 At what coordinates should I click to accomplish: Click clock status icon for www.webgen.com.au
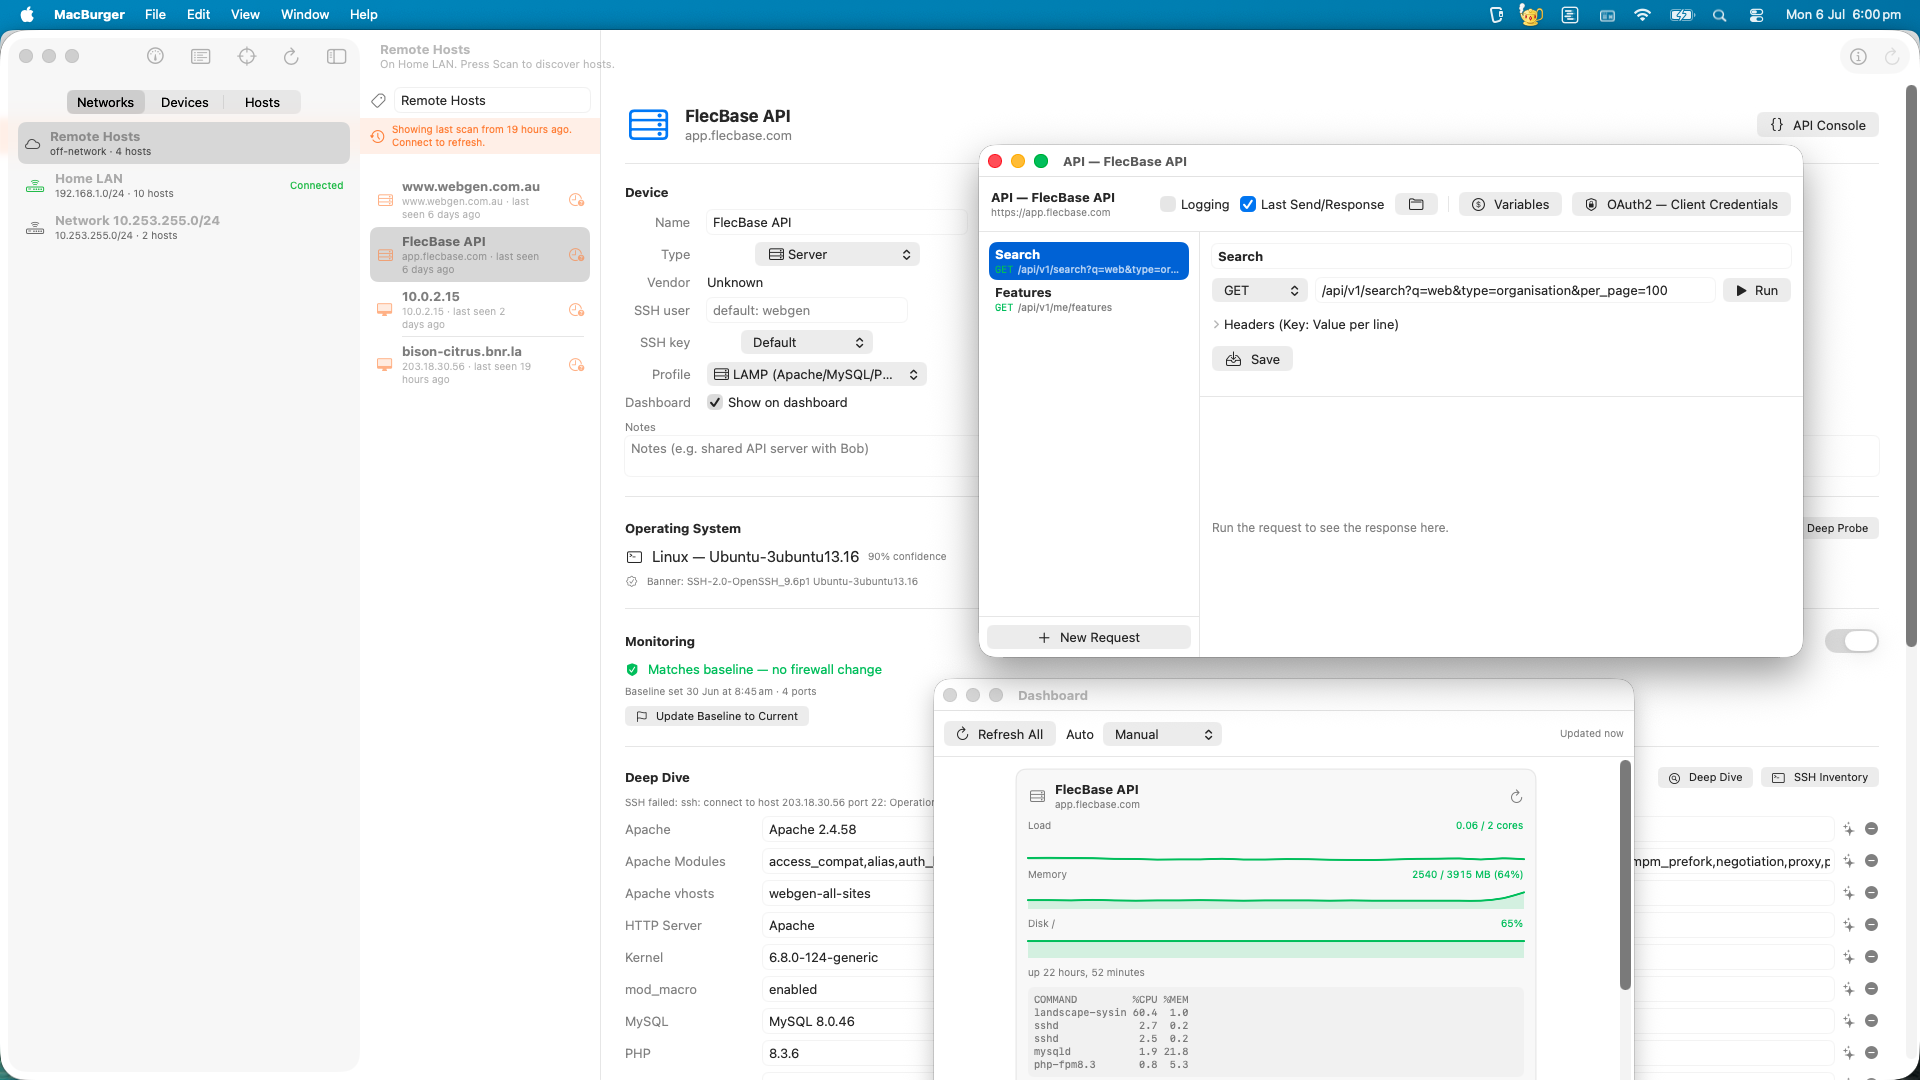(x=576, y=200)
